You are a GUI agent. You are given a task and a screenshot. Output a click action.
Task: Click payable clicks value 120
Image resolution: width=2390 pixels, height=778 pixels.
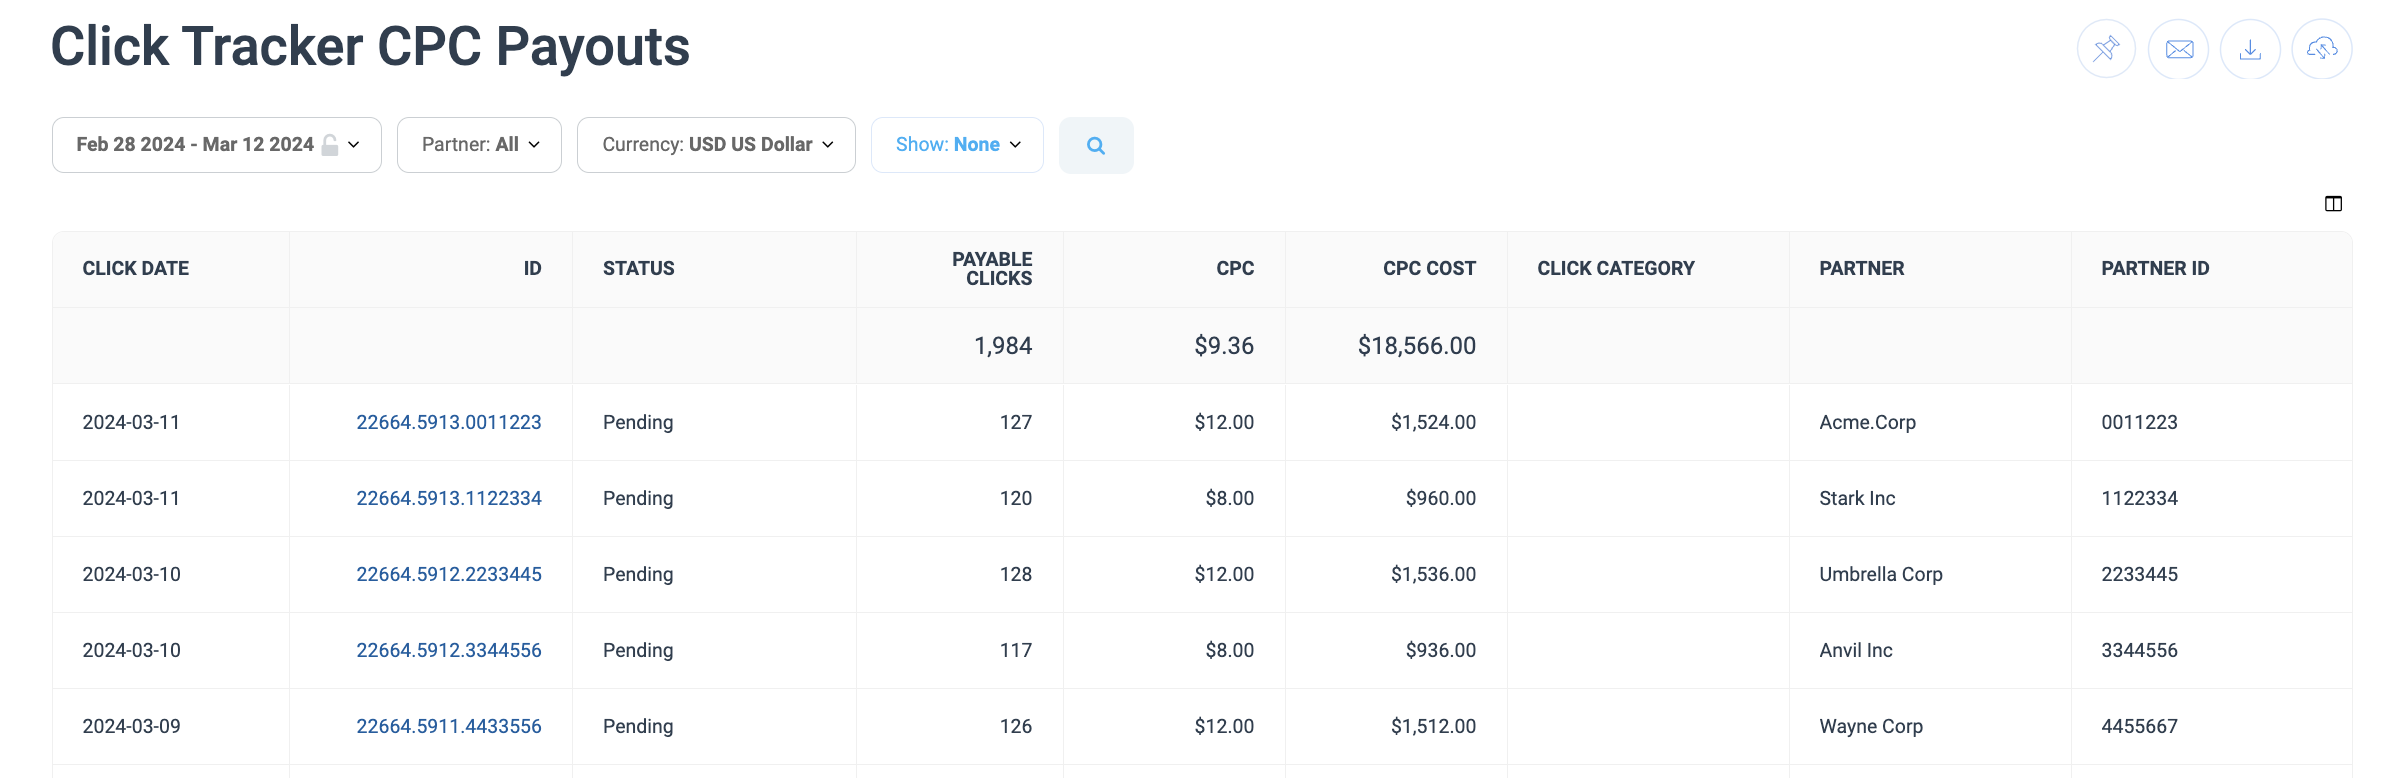click(1016, 498)
